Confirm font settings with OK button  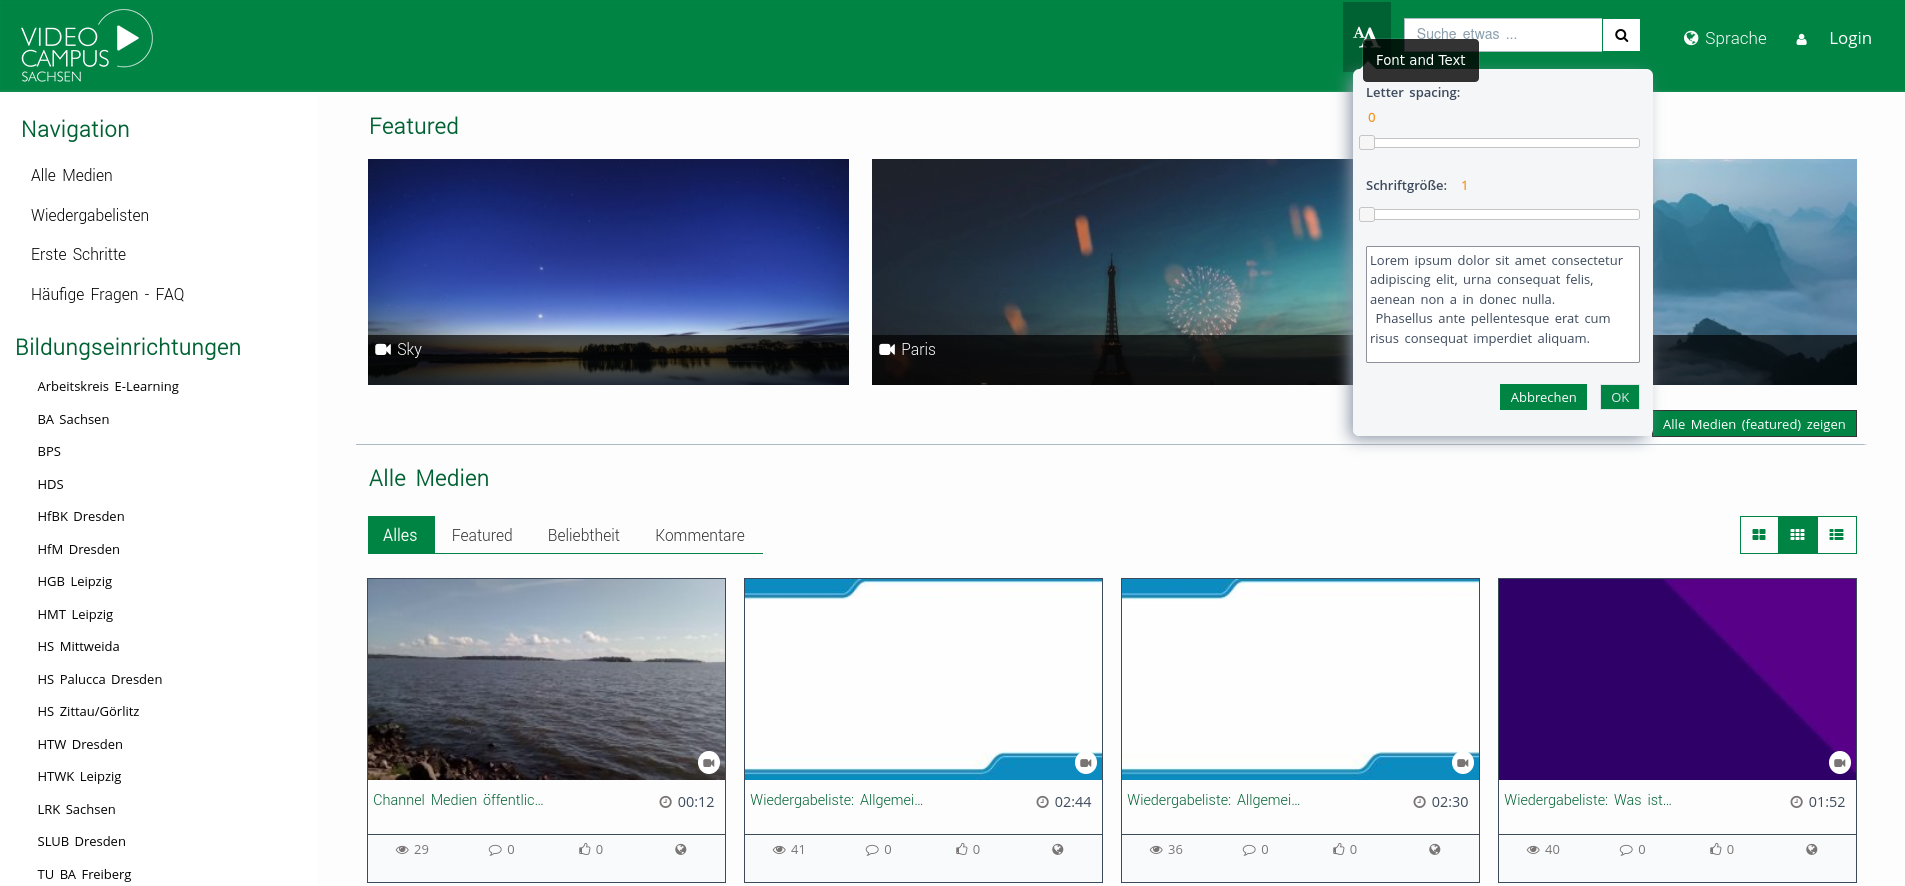(x=1619, y=397)
